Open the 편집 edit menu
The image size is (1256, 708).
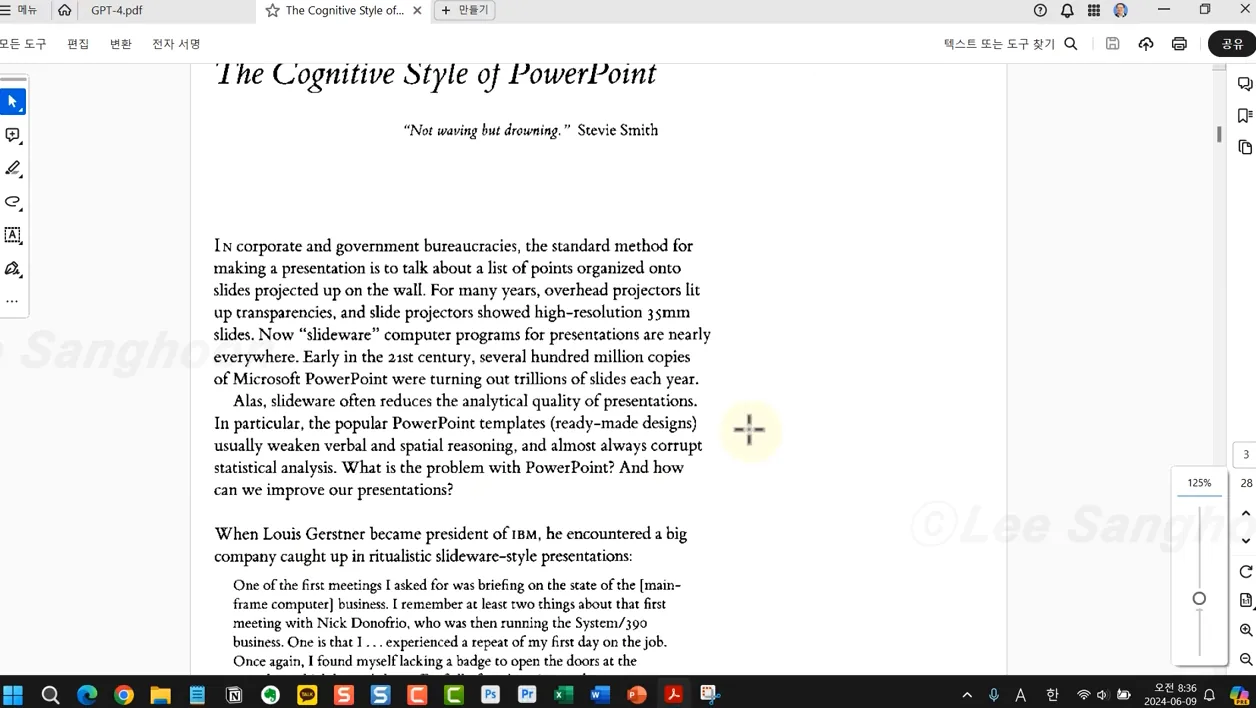(x=78, y=44)
